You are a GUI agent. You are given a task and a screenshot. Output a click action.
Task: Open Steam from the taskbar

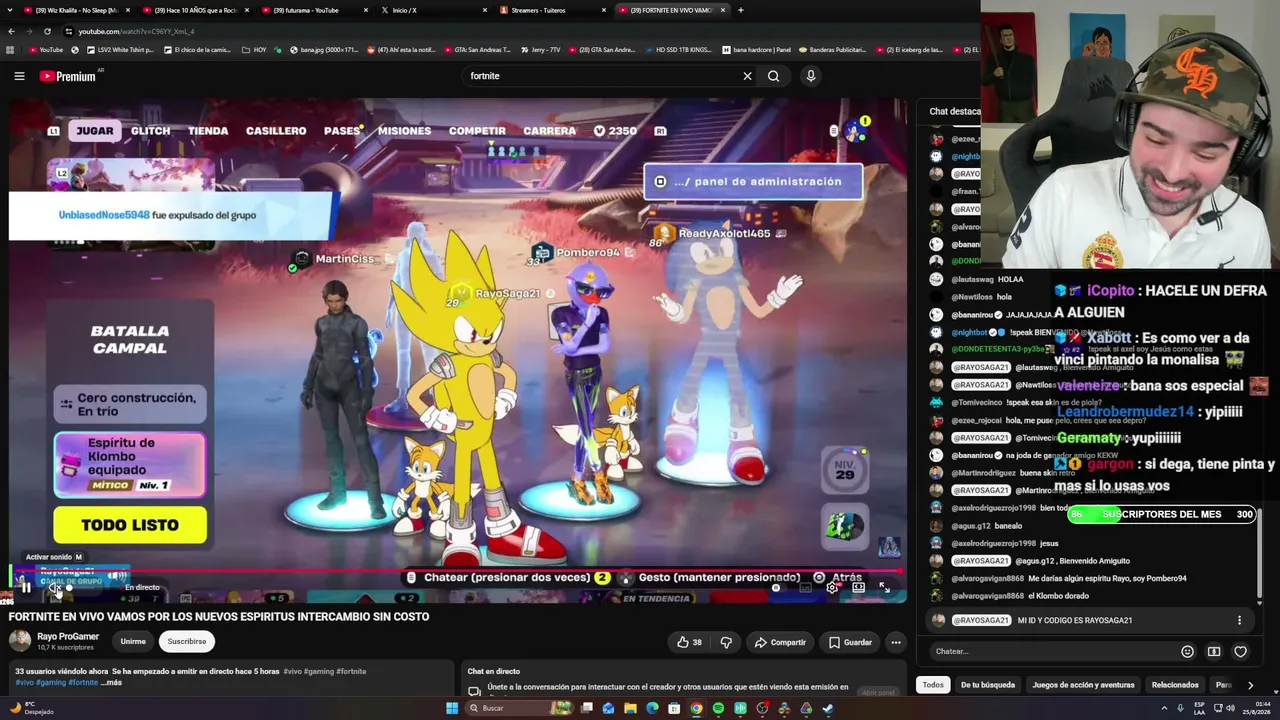pyautogui.click(x=828, y=708)
